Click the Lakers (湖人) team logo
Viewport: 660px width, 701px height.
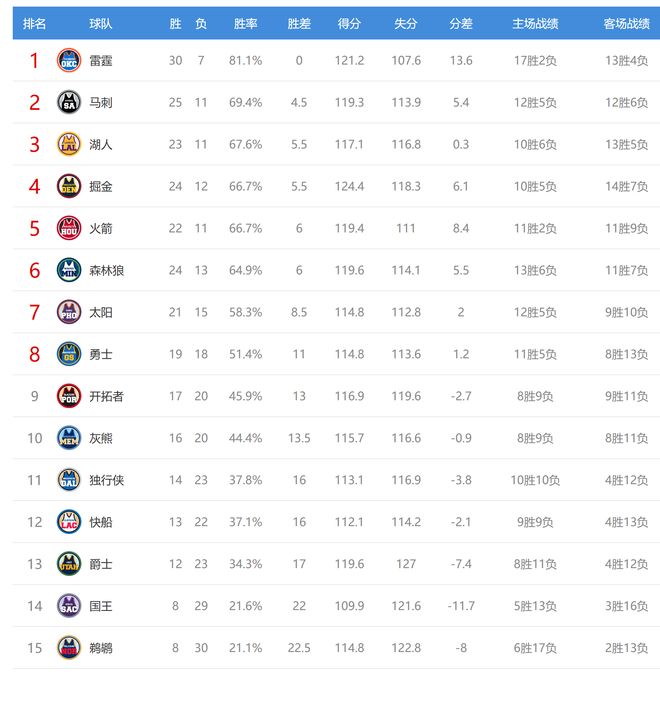point(68,144)
